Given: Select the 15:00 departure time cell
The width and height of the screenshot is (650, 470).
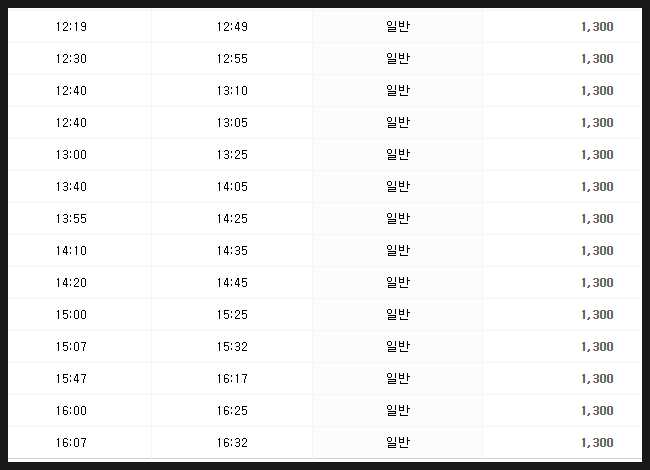Looking at the screenshot, I should pyautogui.click(x=71, y=315).
